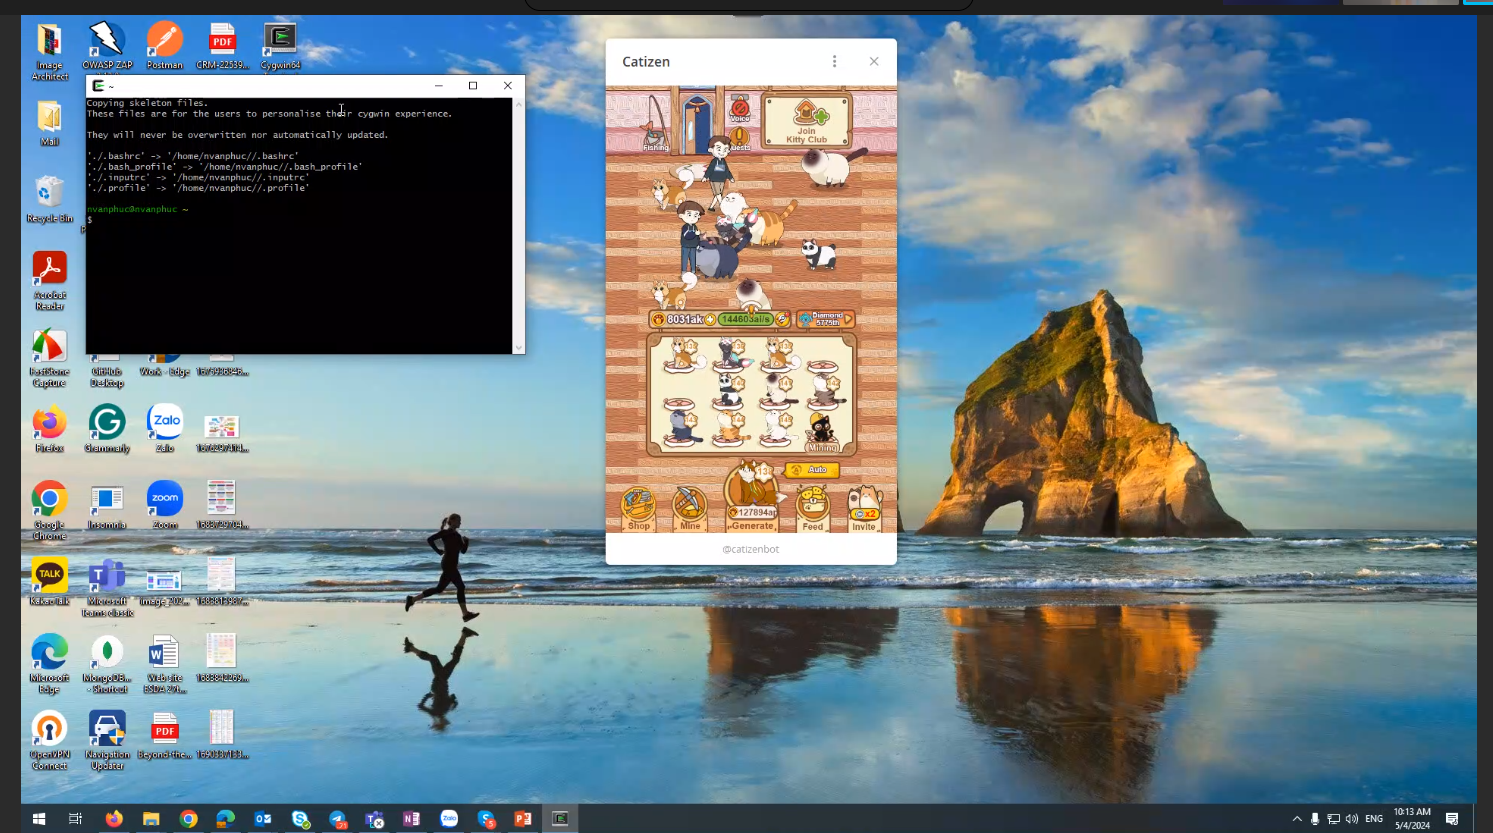
Task: Open Zoom desktop shortcut
Action: (x=165, y=506)
